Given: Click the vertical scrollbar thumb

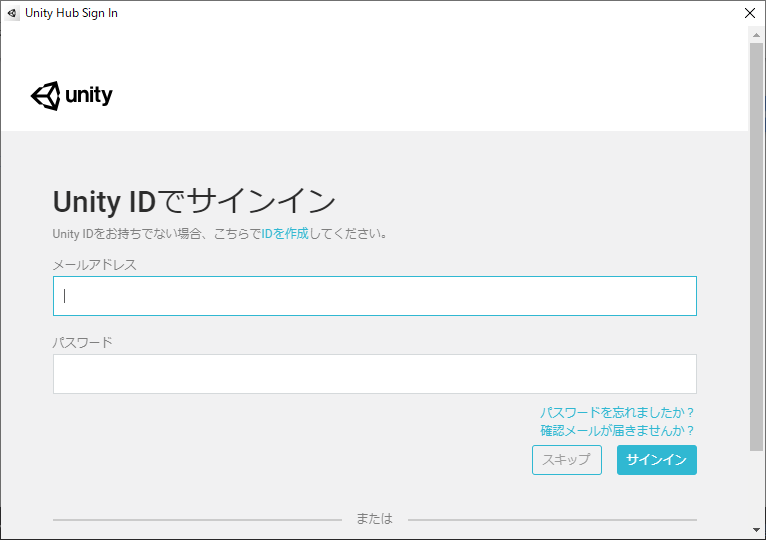Looking at the screenshot, I should [756, 247].
